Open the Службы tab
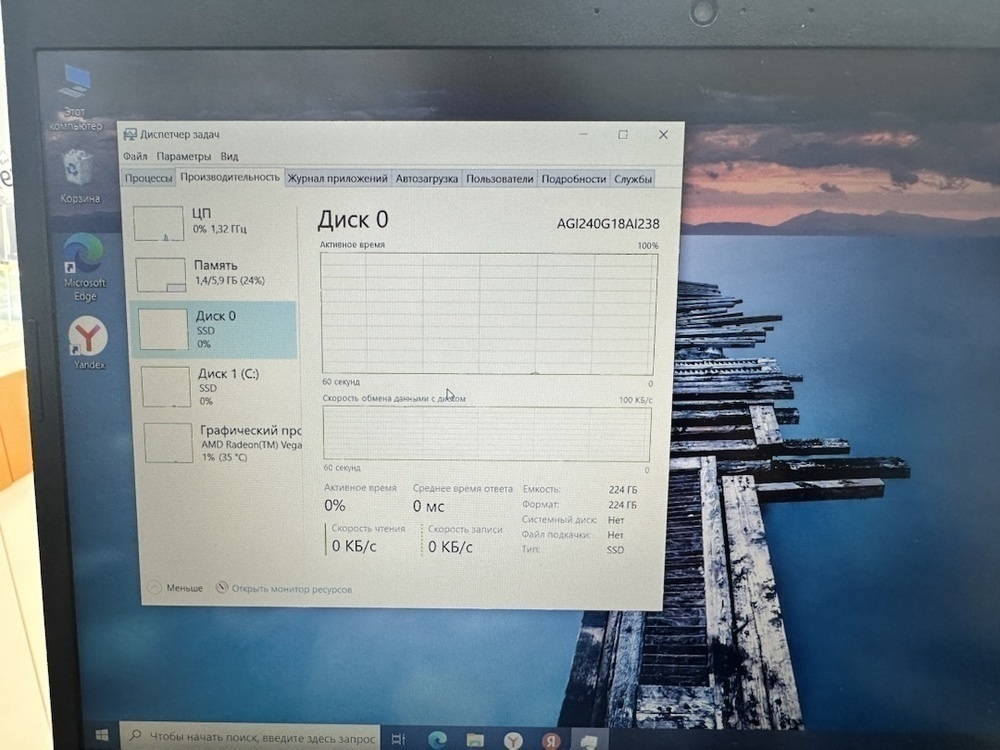1000x750 pixels. pyautogui.click(x=633, y=179)
